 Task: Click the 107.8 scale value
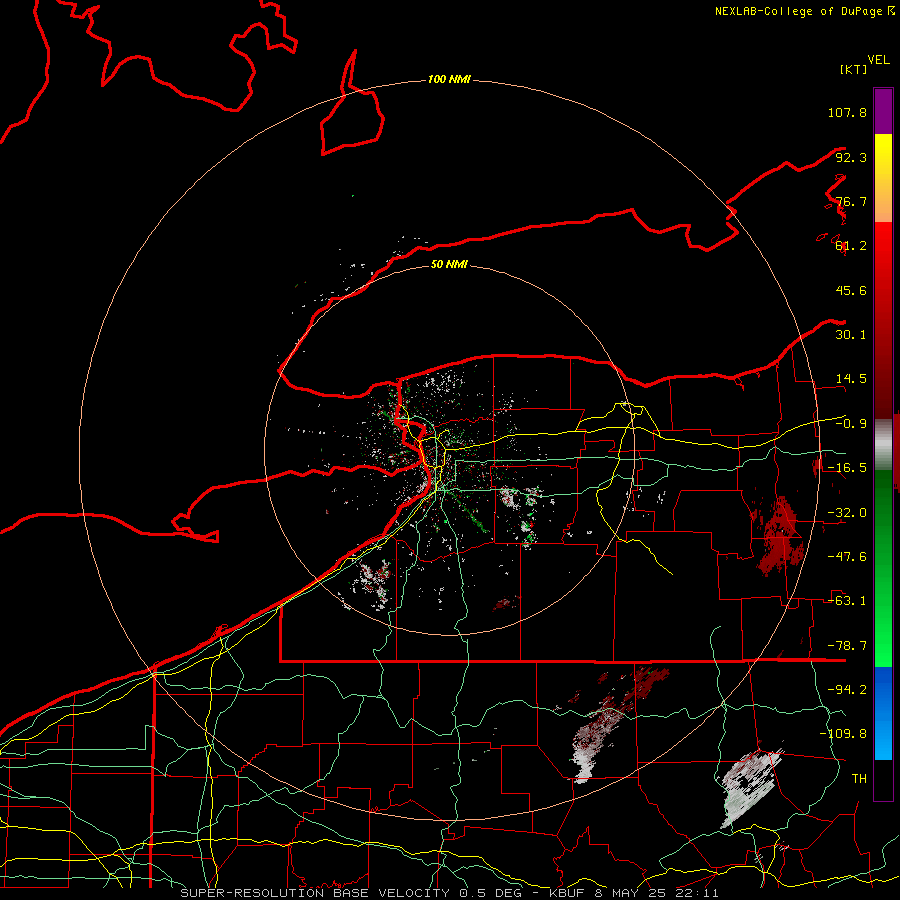click(847, 112)
